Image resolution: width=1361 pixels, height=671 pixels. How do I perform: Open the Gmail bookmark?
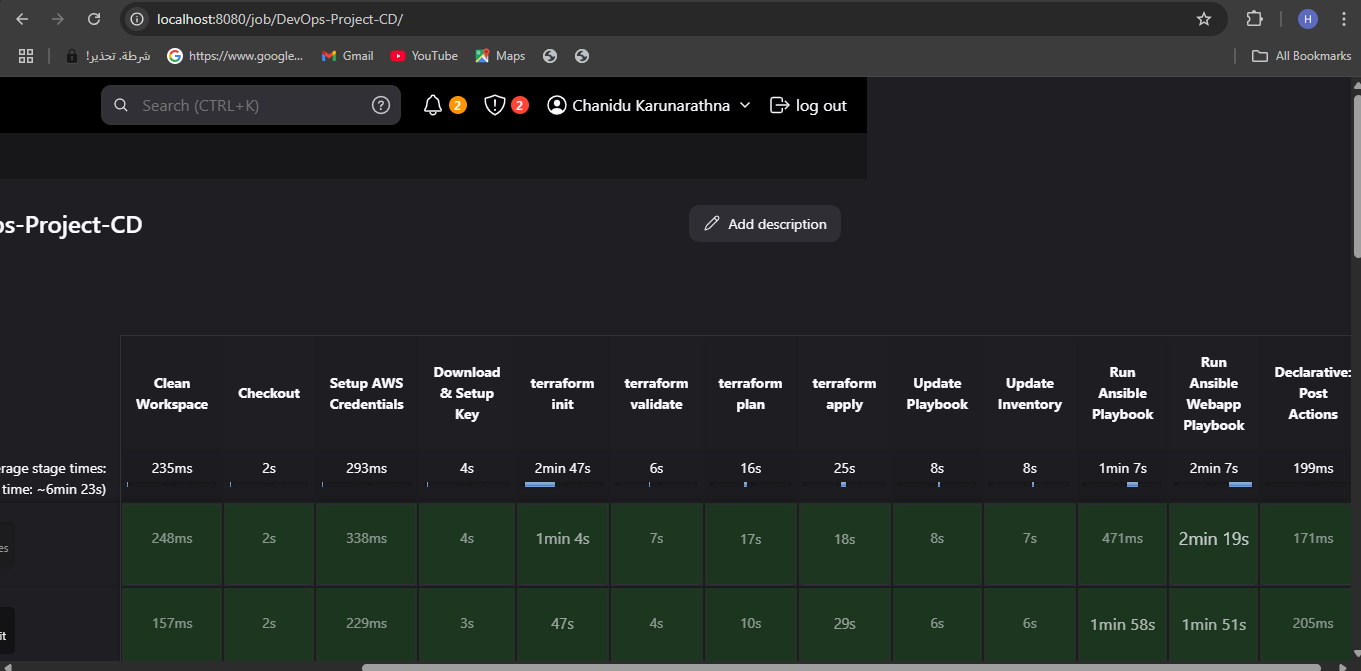pyautogui.click(x=347, y=56)
